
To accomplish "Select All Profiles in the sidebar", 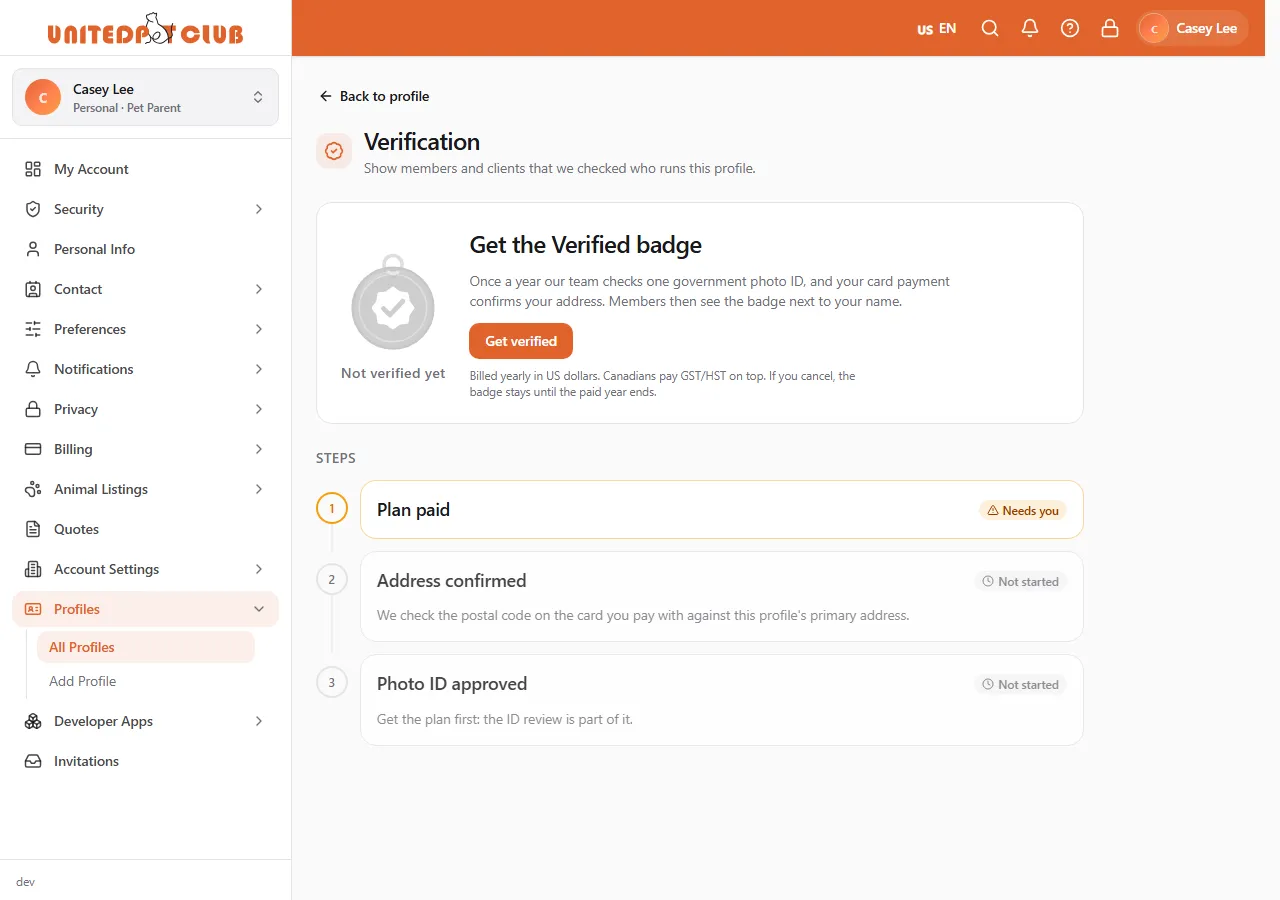I will (146, 647).
